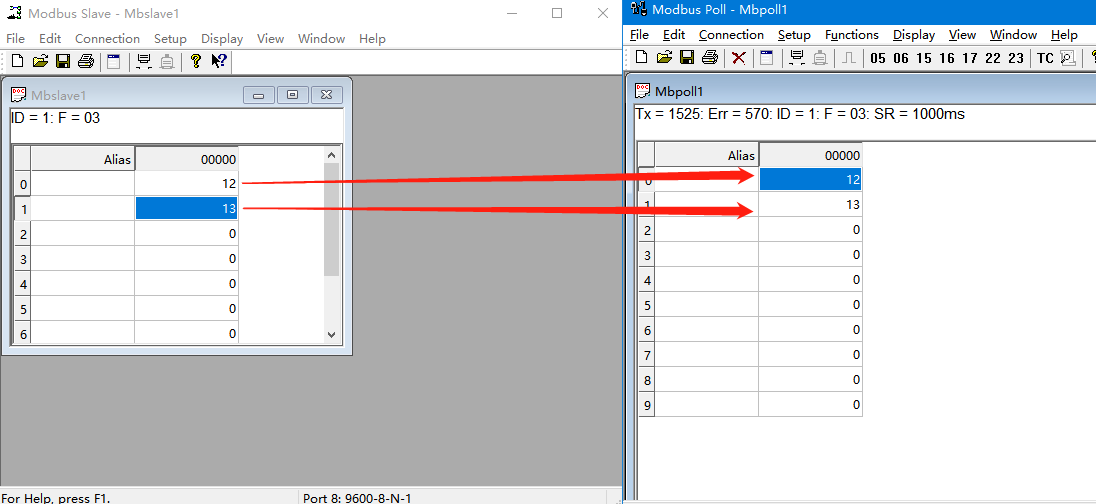This screenshot has width=1096, height=504.
Task: Click the Save icon in Modbus Slave toolbar
Action: [x=63, y=61]
